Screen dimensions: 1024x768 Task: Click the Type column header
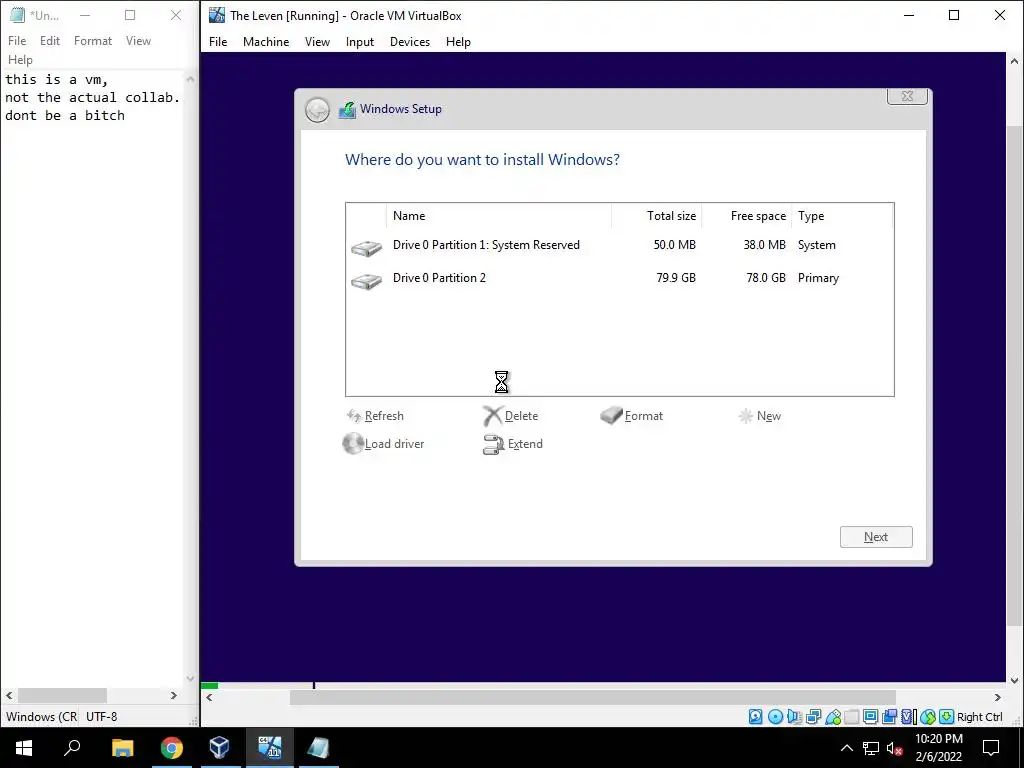(842, 216)
